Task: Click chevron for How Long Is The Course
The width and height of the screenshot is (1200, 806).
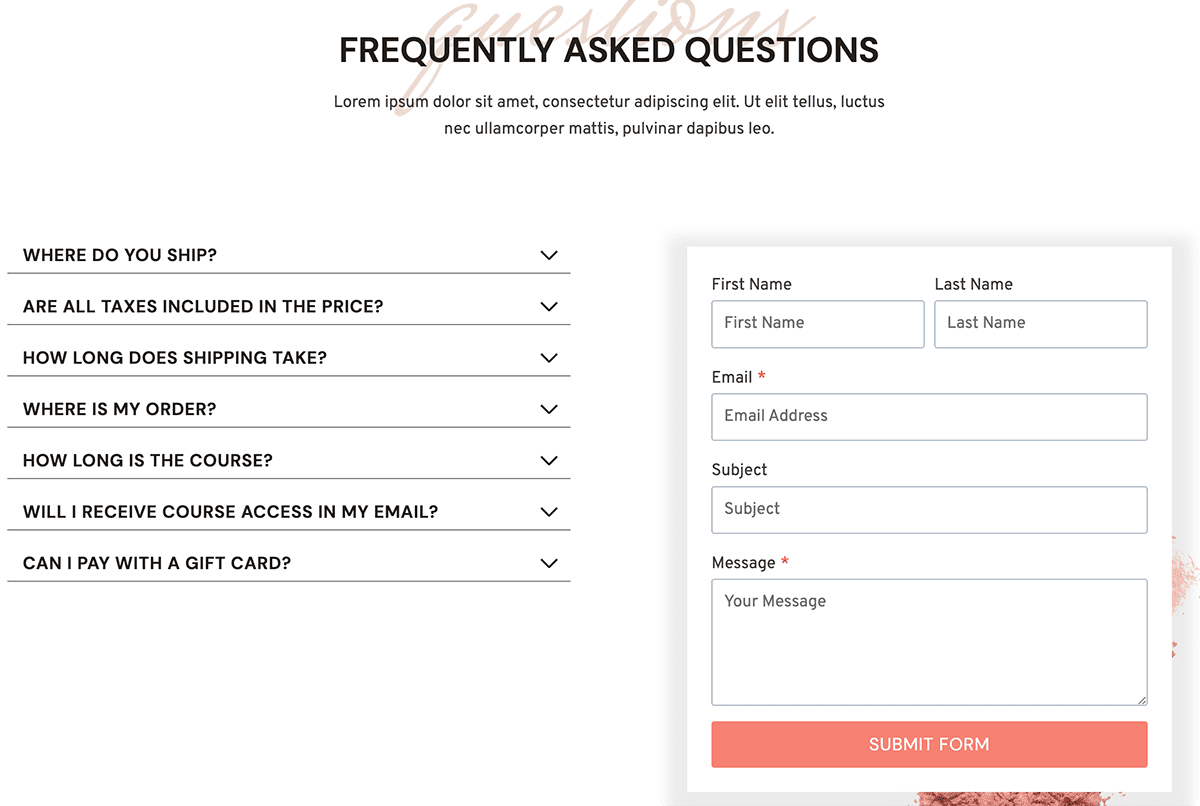Action: pyautogui.click(x=548, y=461)
